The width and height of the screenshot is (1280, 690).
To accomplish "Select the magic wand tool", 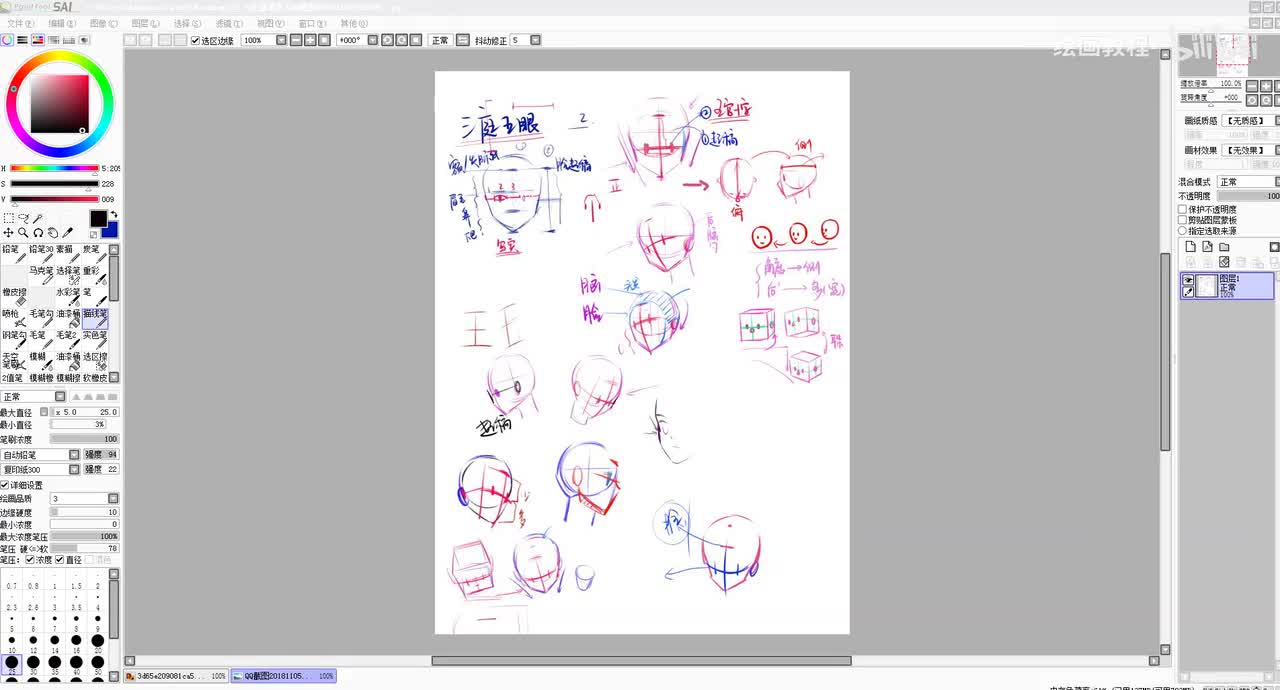I will click(38, 218).
